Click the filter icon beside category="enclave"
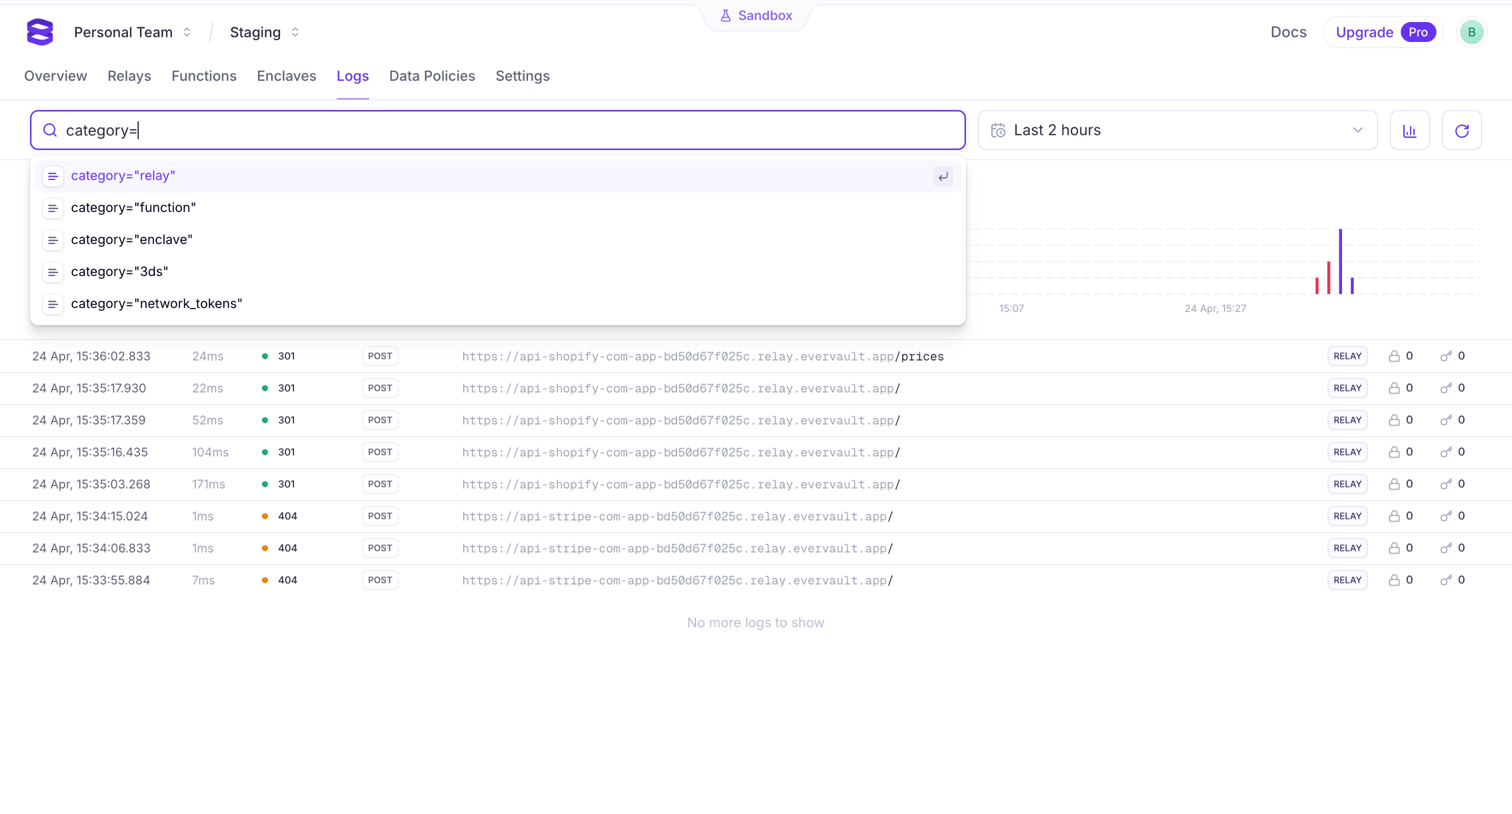 [x=53, y=240]
